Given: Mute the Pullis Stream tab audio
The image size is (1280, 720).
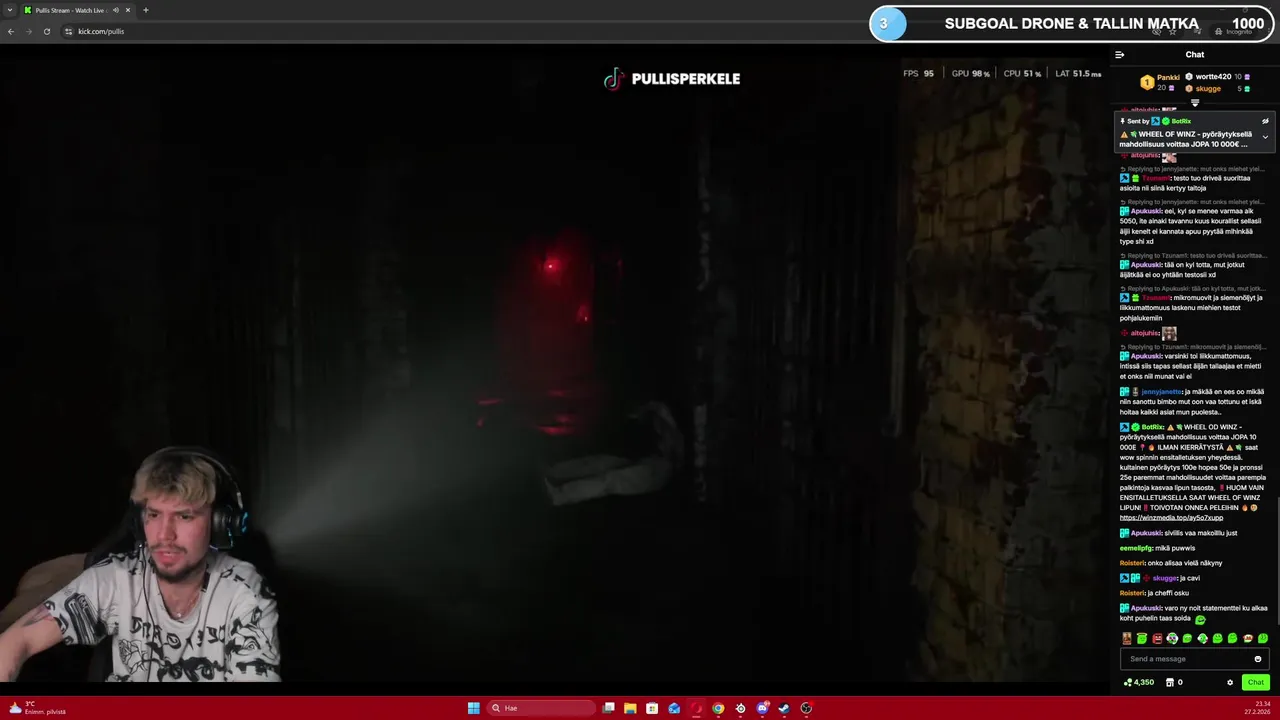Looking at the screenshot, I should [116, 10].
